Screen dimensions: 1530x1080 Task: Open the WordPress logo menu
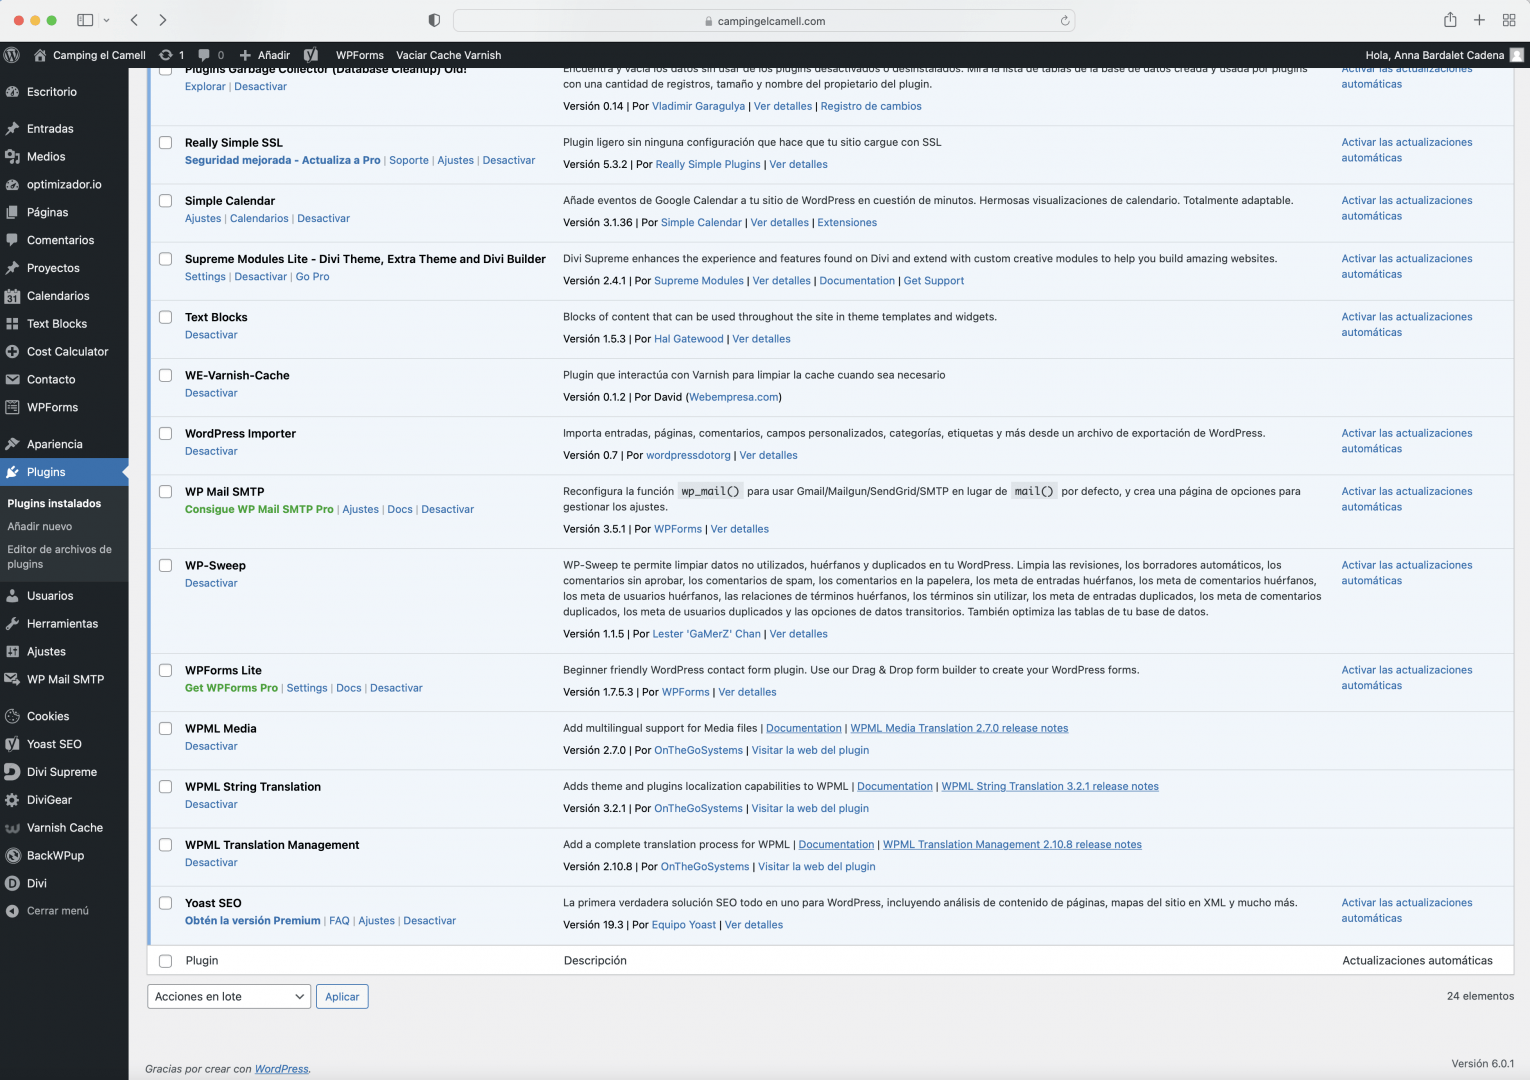tap(12, 55)
